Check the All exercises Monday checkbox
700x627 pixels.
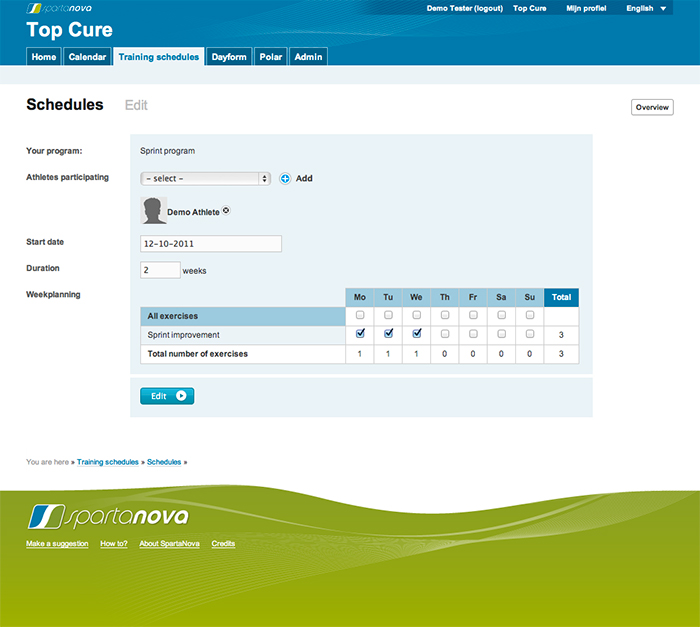360,315
